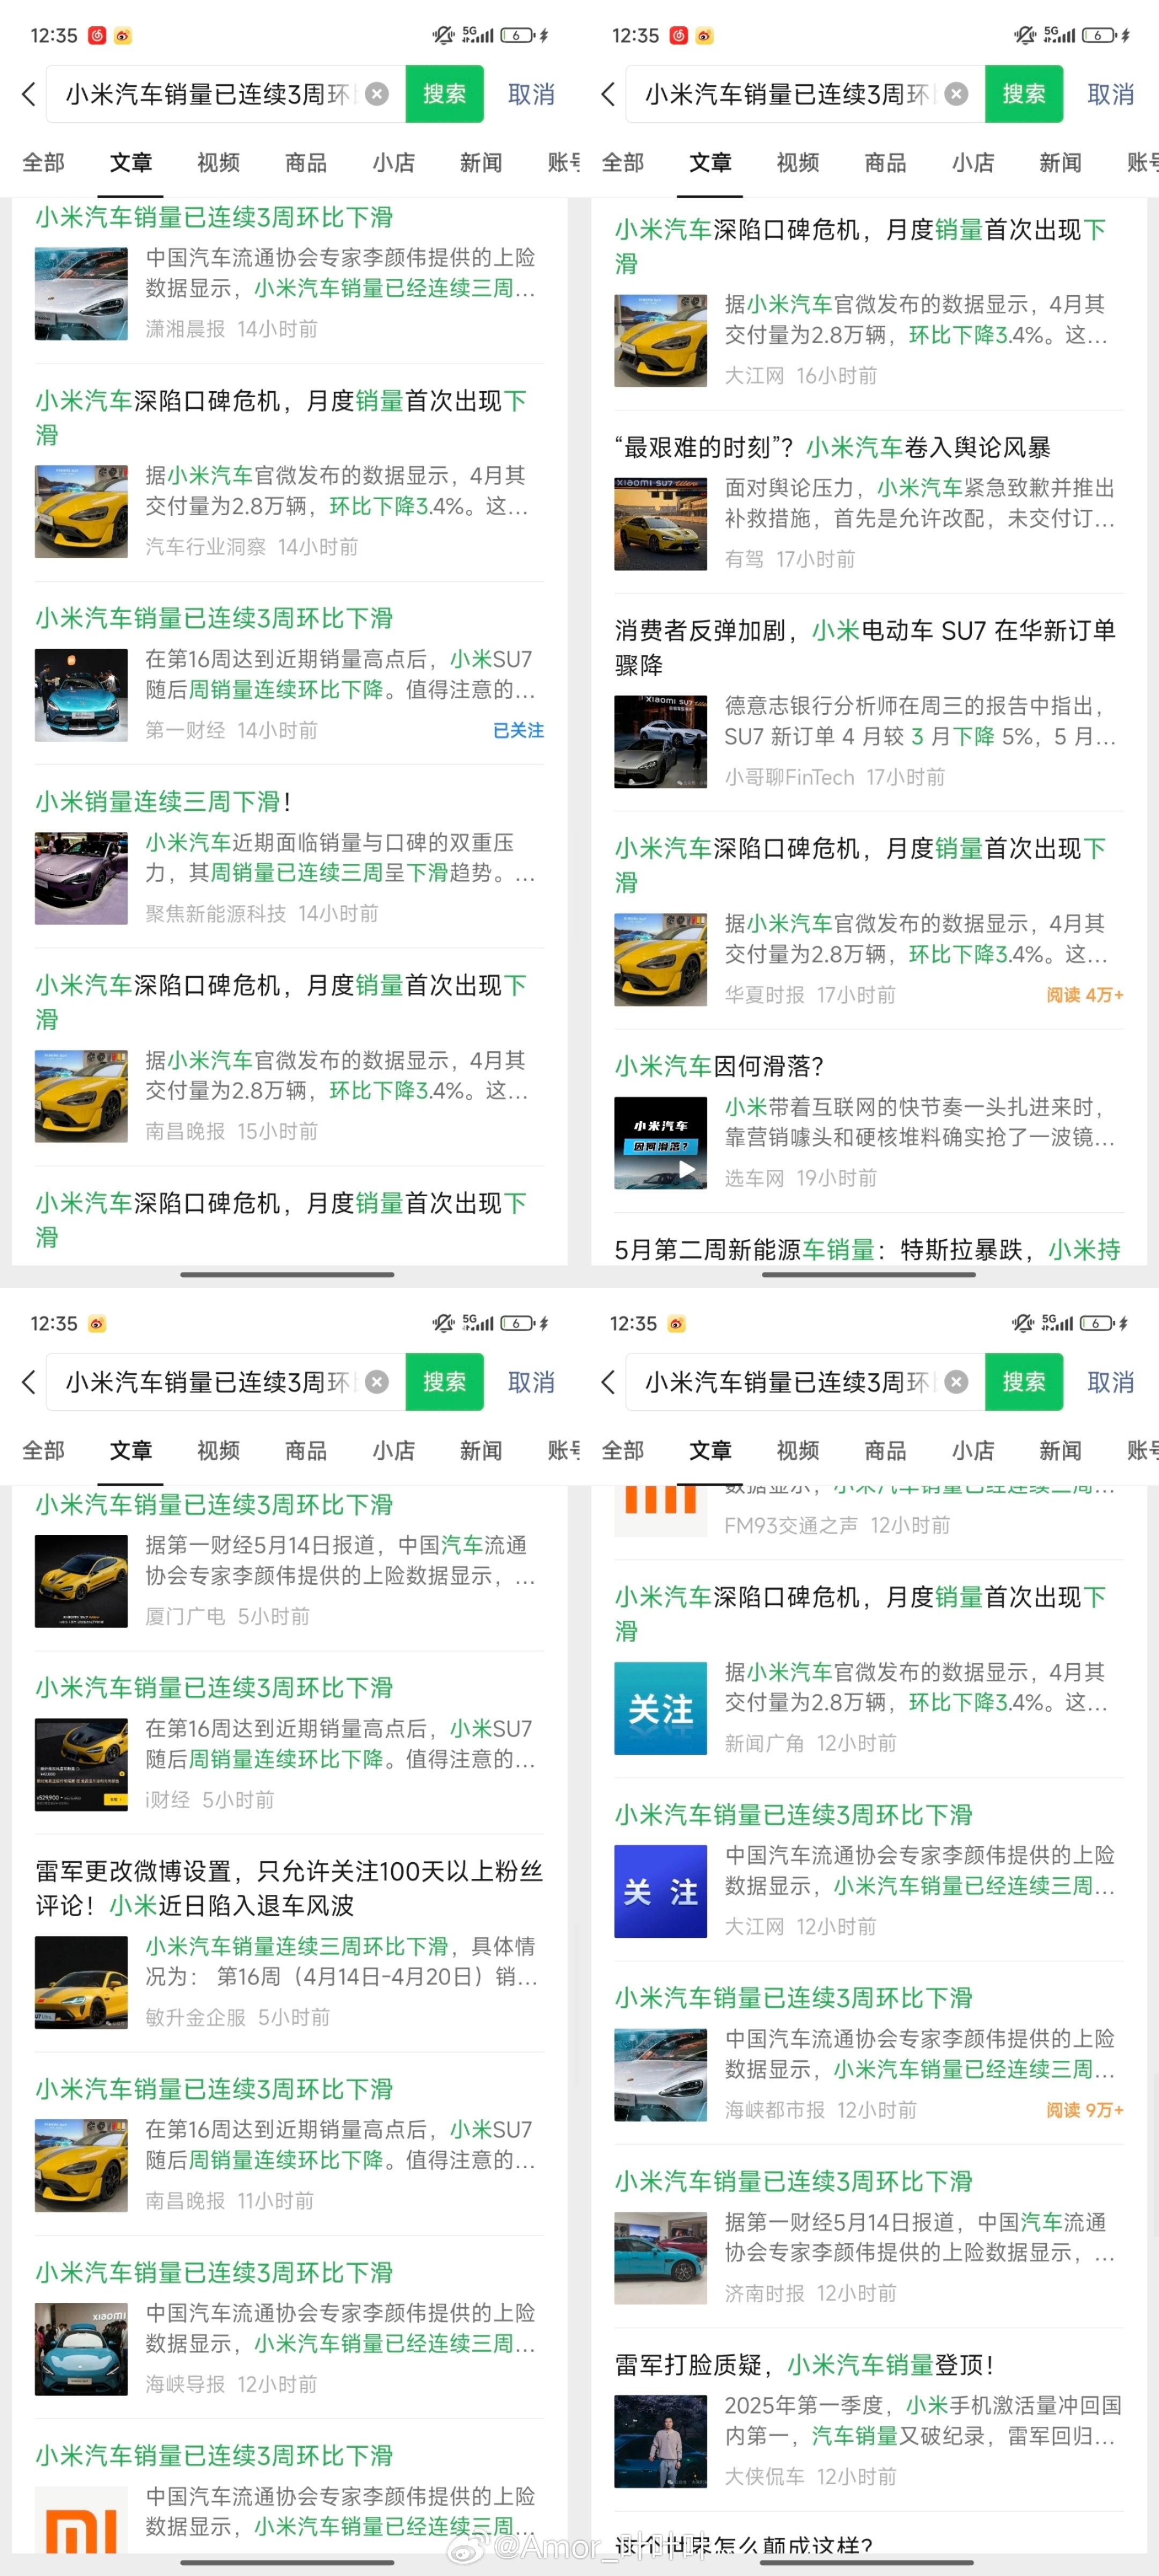
Task: Clear the search text in the bottom-right screenshot
Action: [957, 1382]
